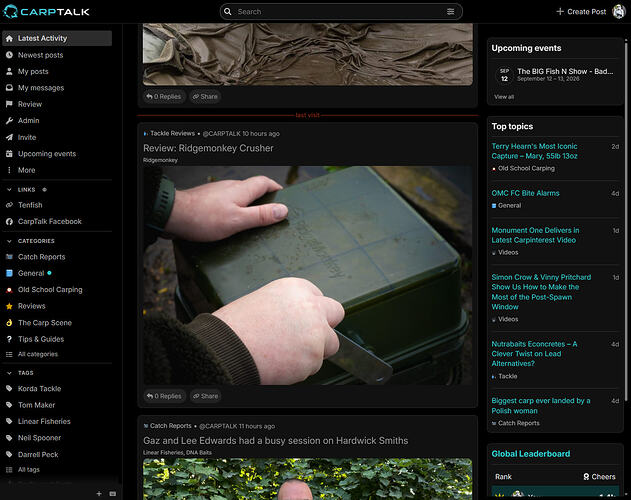Open The BIG Fish N Show event
The height and width of the screenshot is (500, 631).
[x=565, y=71]
